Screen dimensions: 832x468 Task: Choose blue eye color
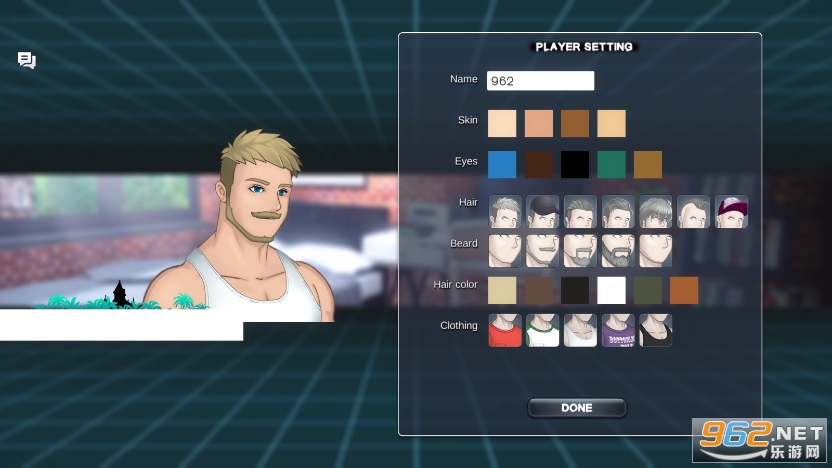click(x=502, y=164)
